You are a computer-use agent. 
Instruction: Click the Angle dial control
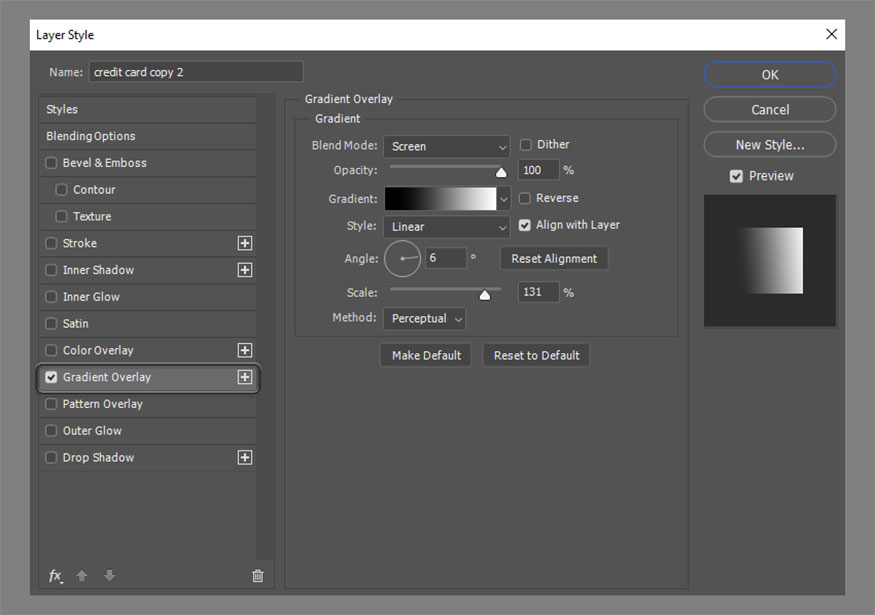point(402,258)
